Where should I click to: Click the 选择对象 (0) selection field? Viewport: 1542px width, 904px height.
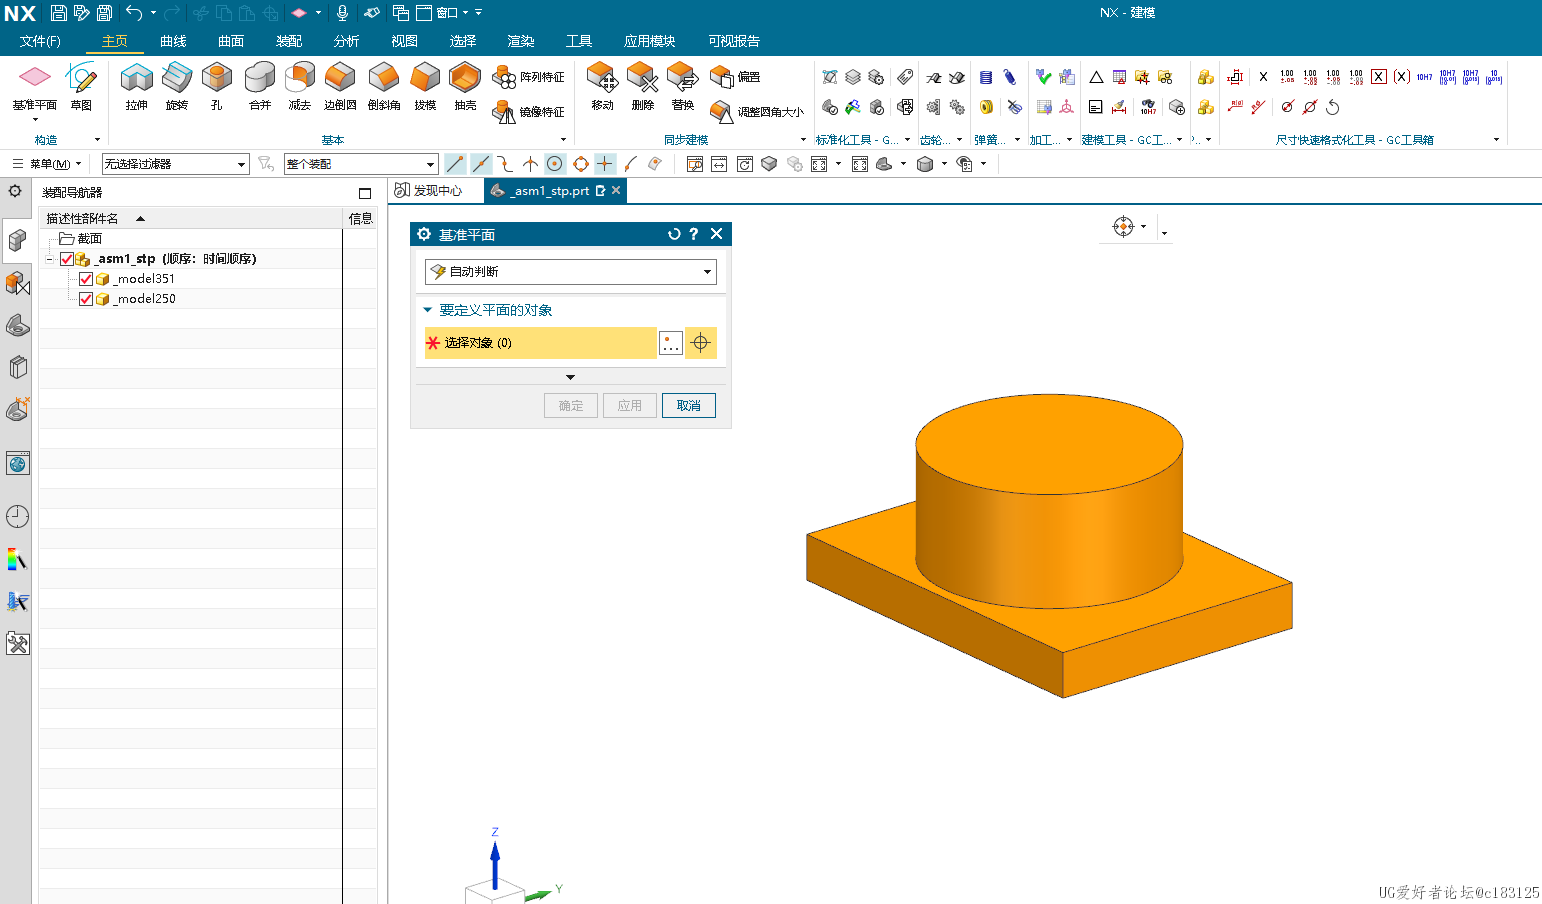pyautogui.click(x=540, y=343)
